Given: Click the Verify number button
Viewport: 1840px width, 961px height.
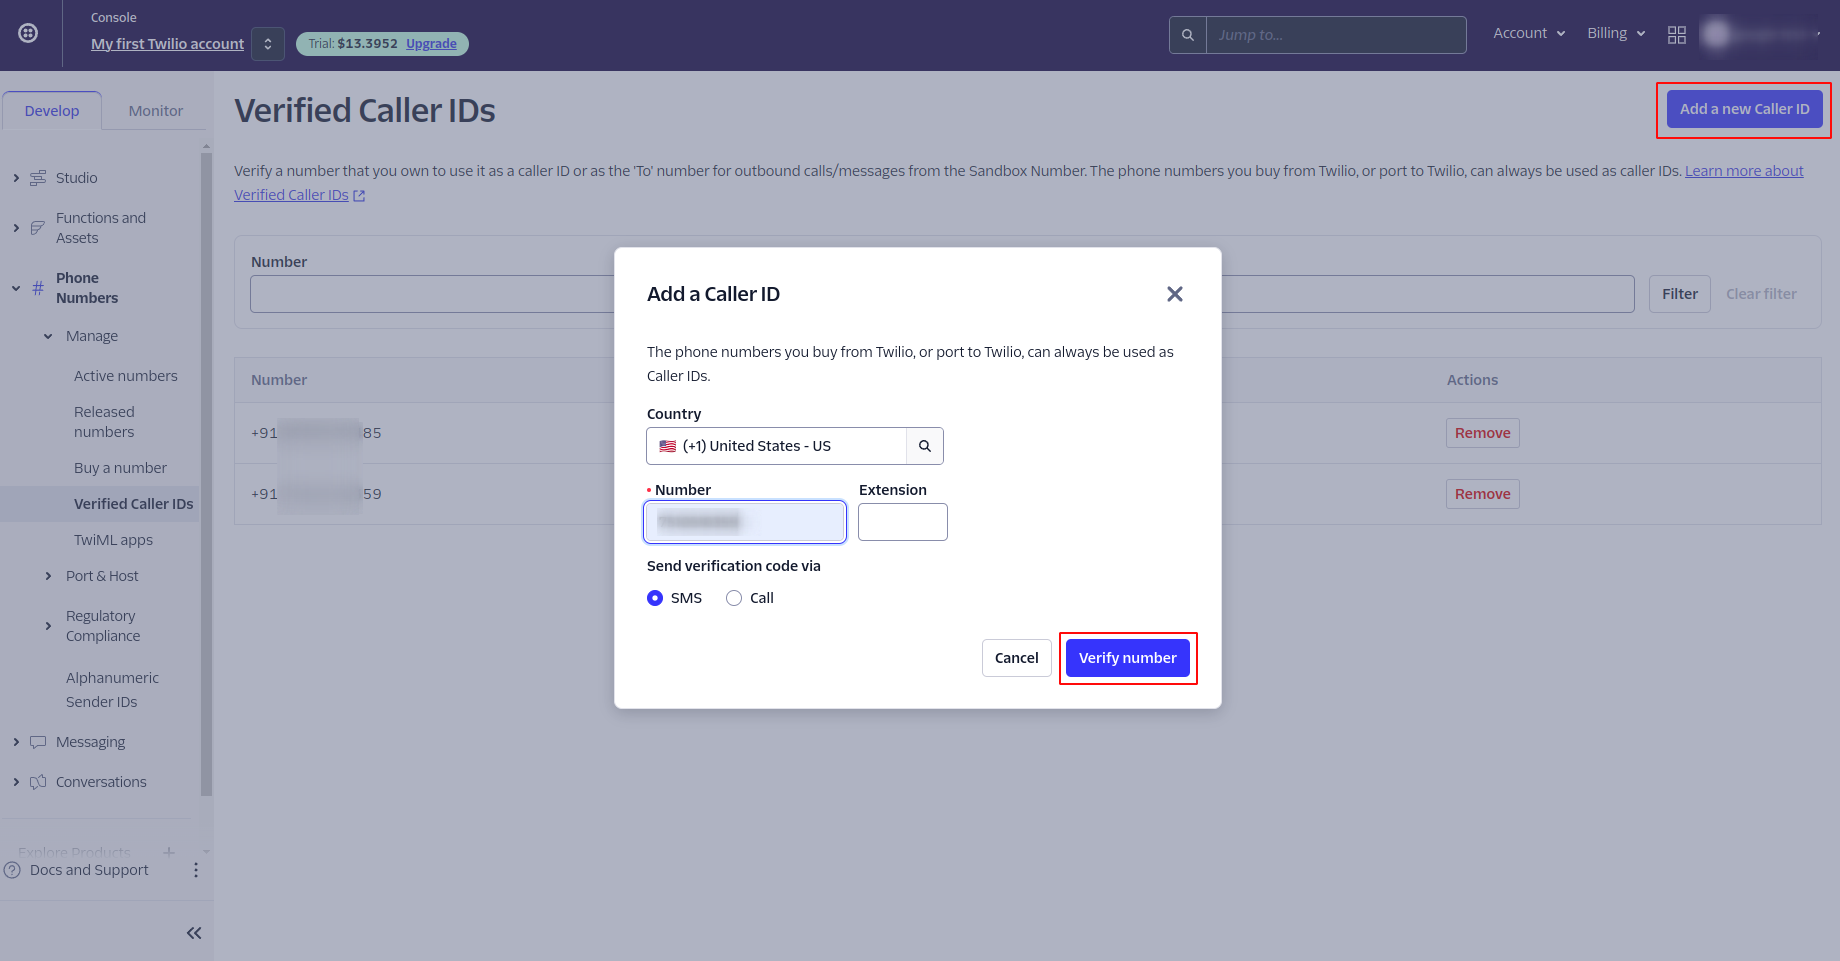Looking at the screenshot, I should pyautogui.click(x=1127, y=658).
